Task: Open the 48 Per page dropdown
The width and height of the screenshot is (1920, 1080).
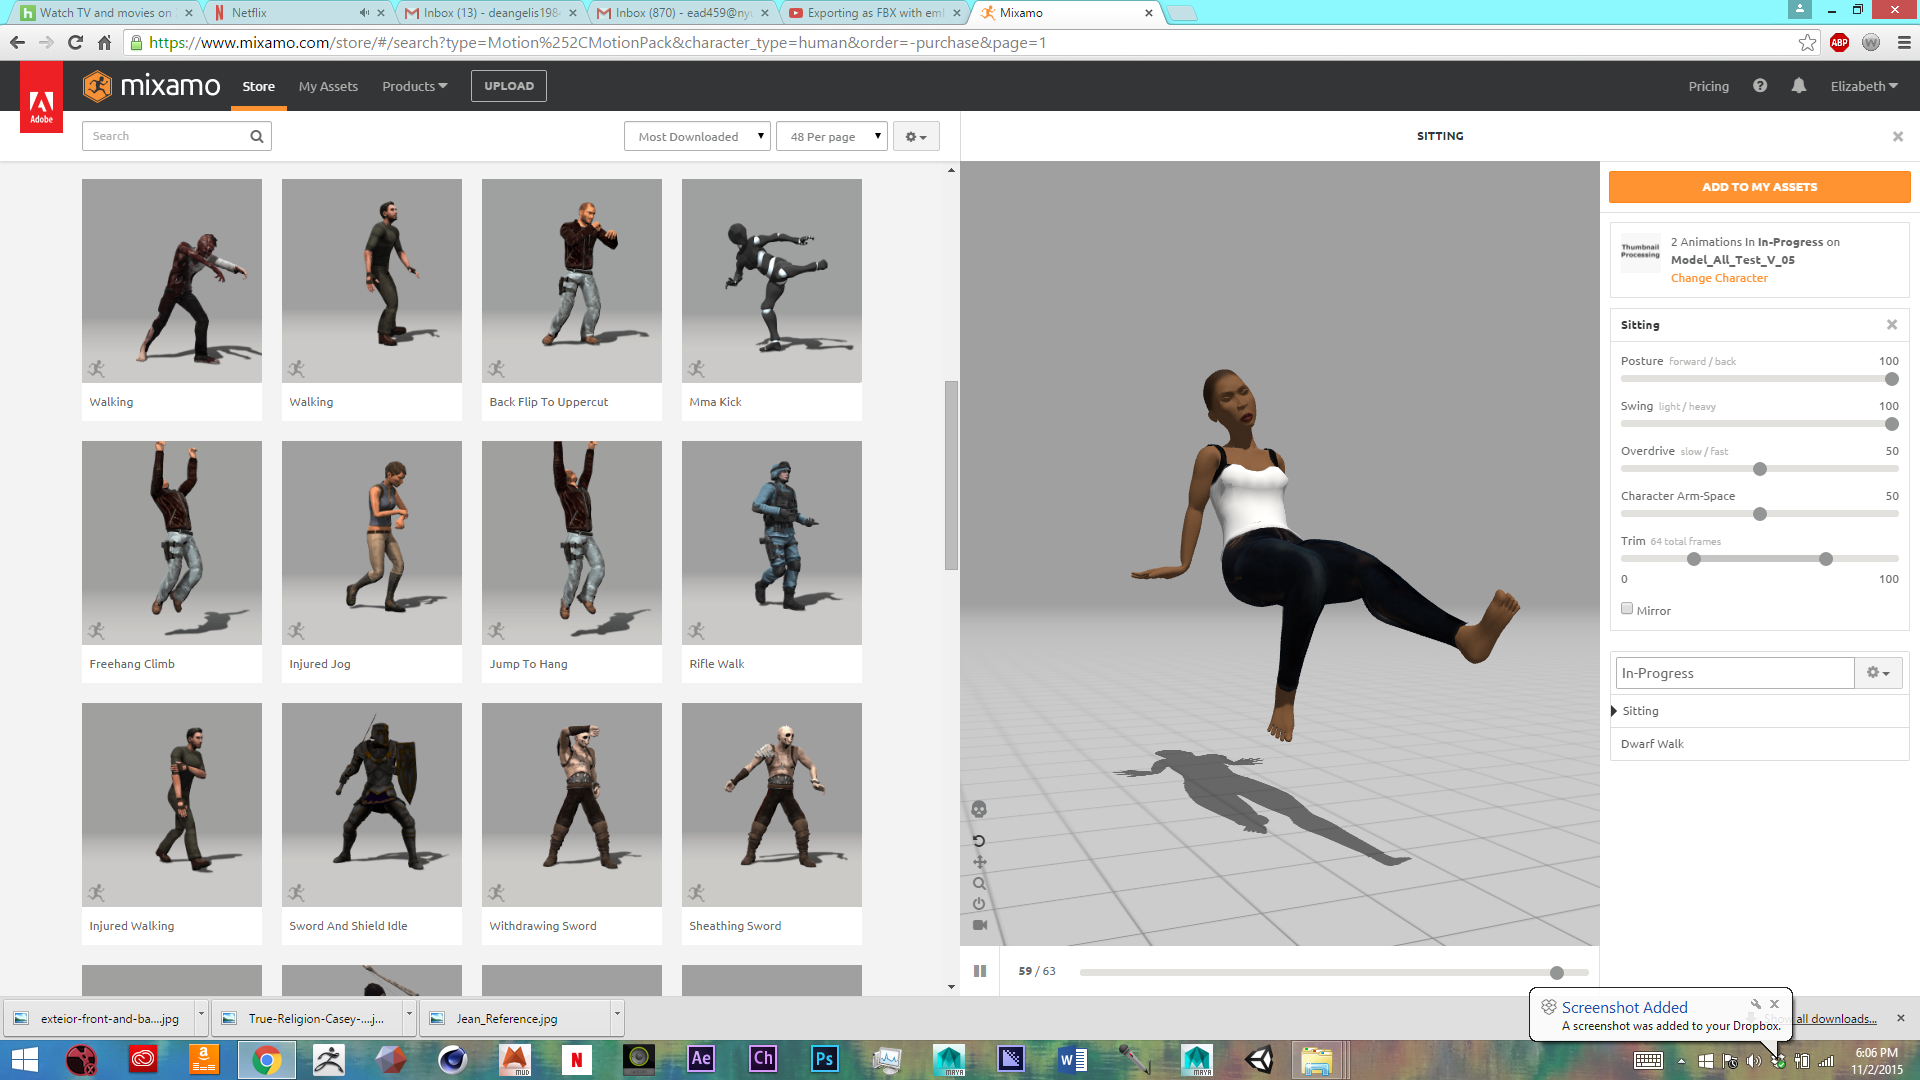Action: tap(832, 136)
